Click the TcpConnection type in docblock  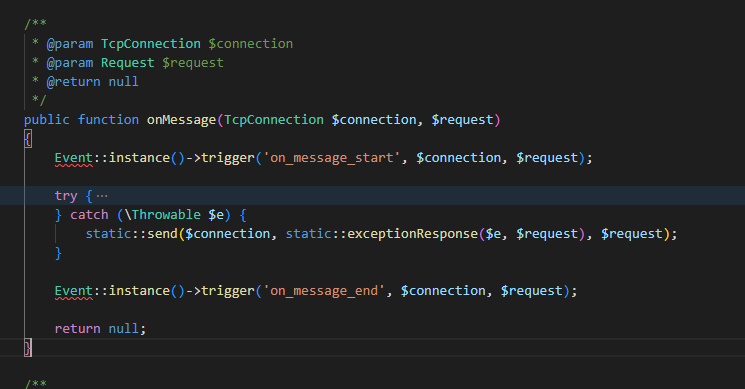(x=151, y=44)
